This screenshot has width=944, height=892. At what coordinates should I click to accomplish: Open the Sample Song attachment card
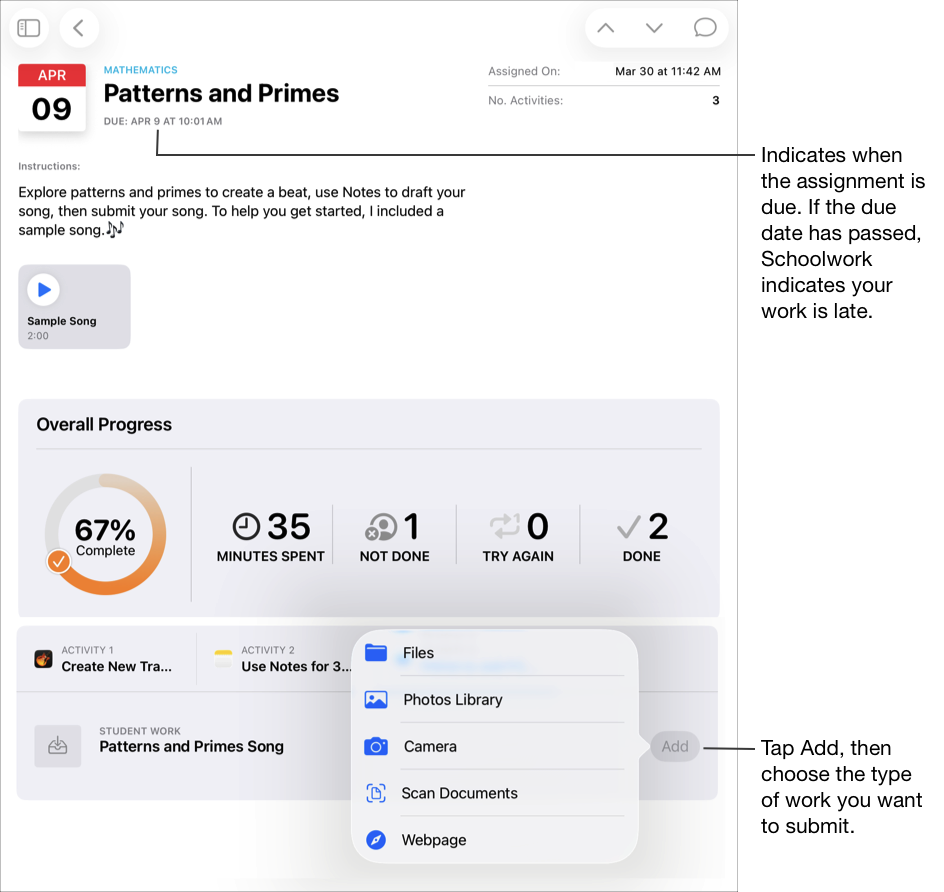[74, 307]
